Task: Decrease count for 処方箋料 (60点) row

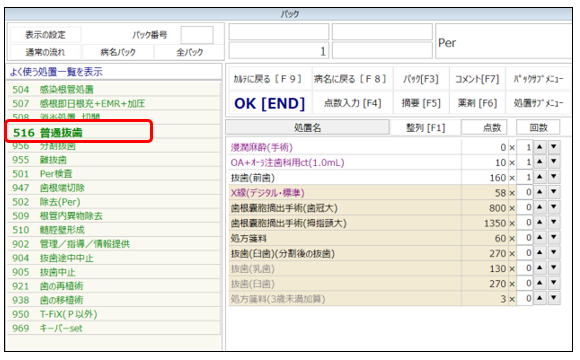Action: (x=554, y=238)
